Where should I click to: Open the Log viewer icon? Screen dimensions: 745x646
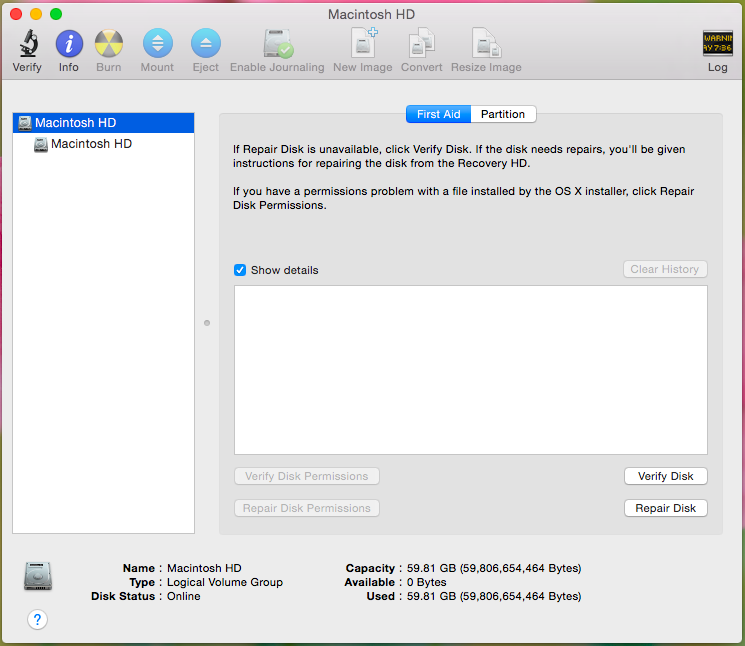[717, 43]
